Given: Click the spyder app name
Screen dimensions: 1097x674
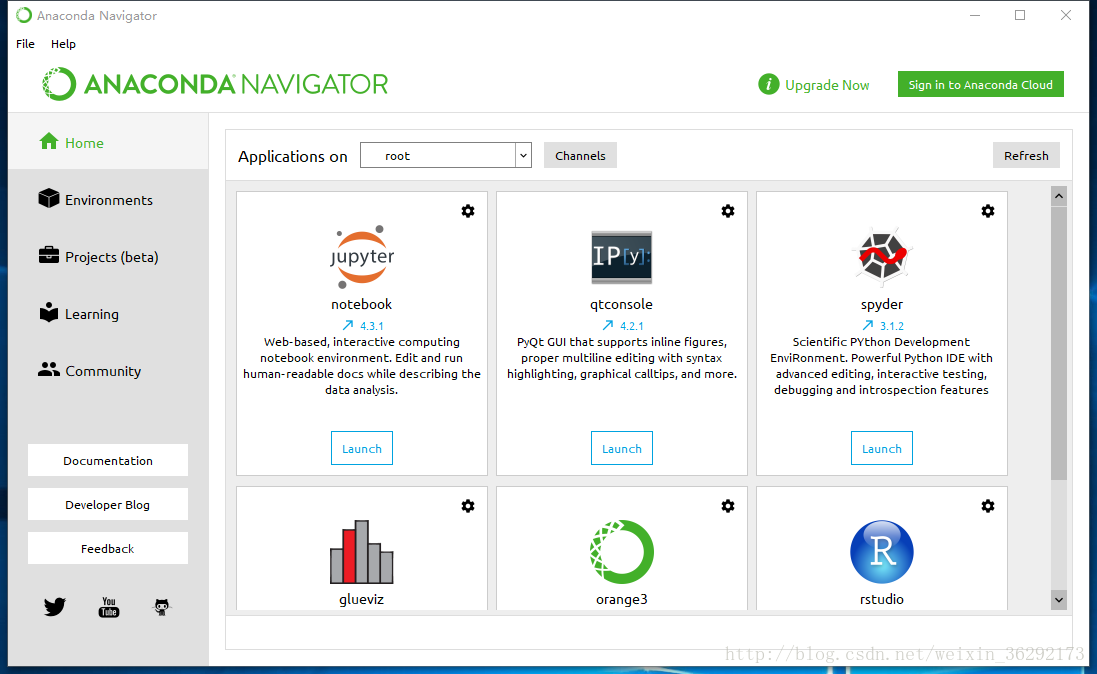Looking at the screenshot, I should click(x=882, y=304).
